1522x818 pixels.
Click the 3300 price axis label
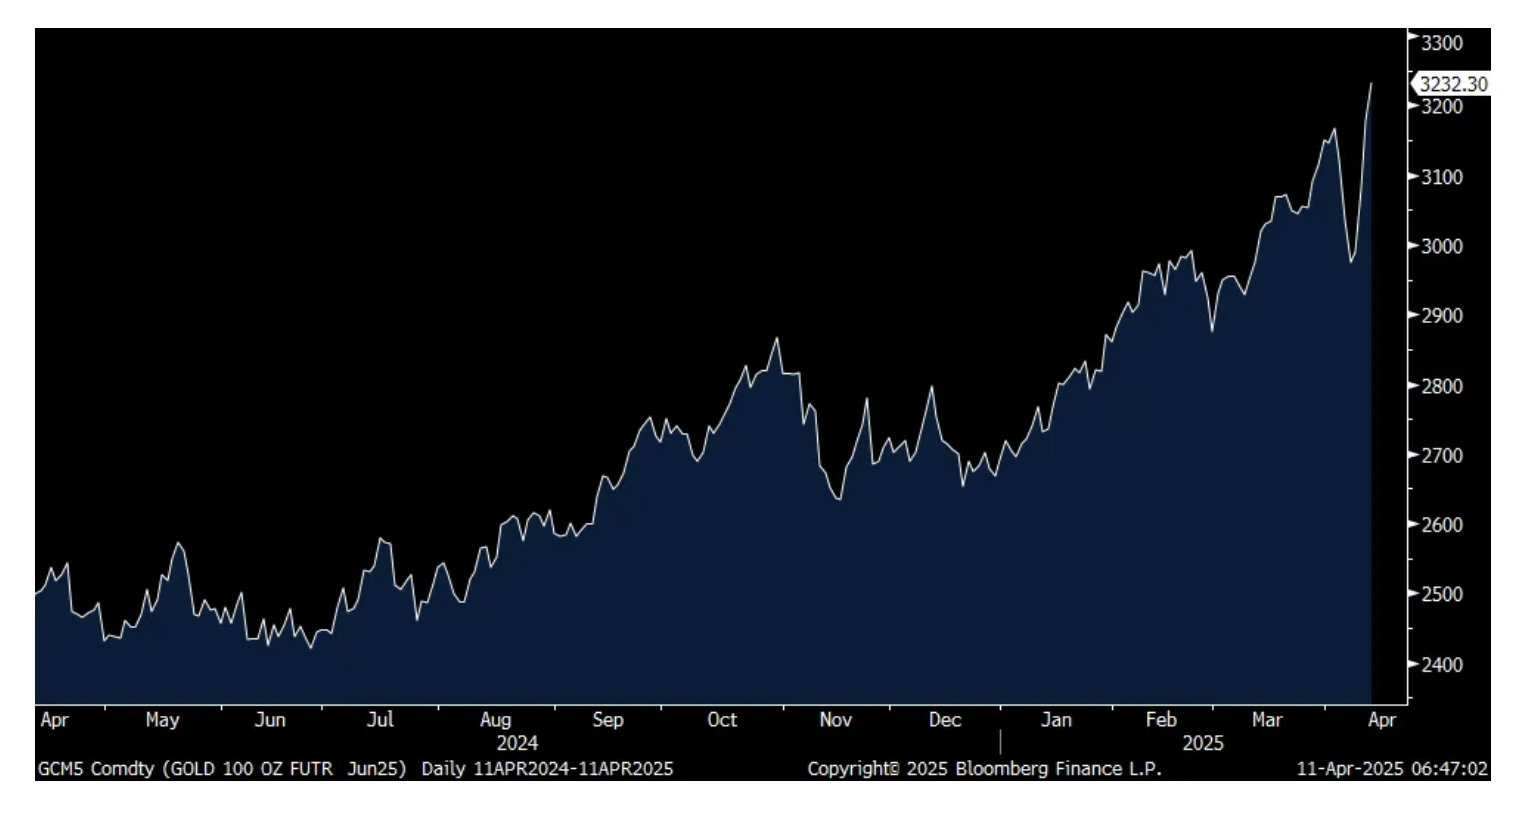[1441, 43]
